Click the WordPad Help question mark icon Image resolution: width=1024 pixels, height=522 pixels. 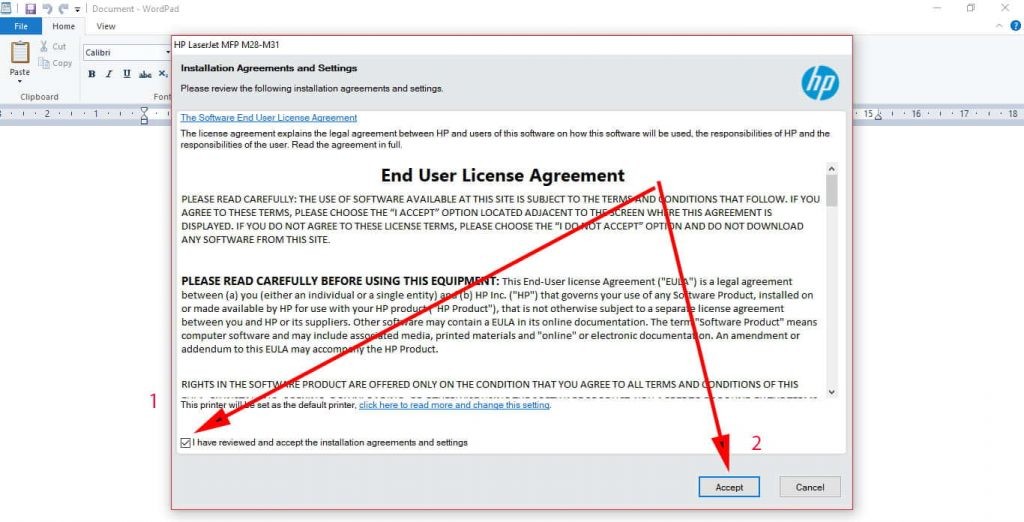[x=1016, y=26]
